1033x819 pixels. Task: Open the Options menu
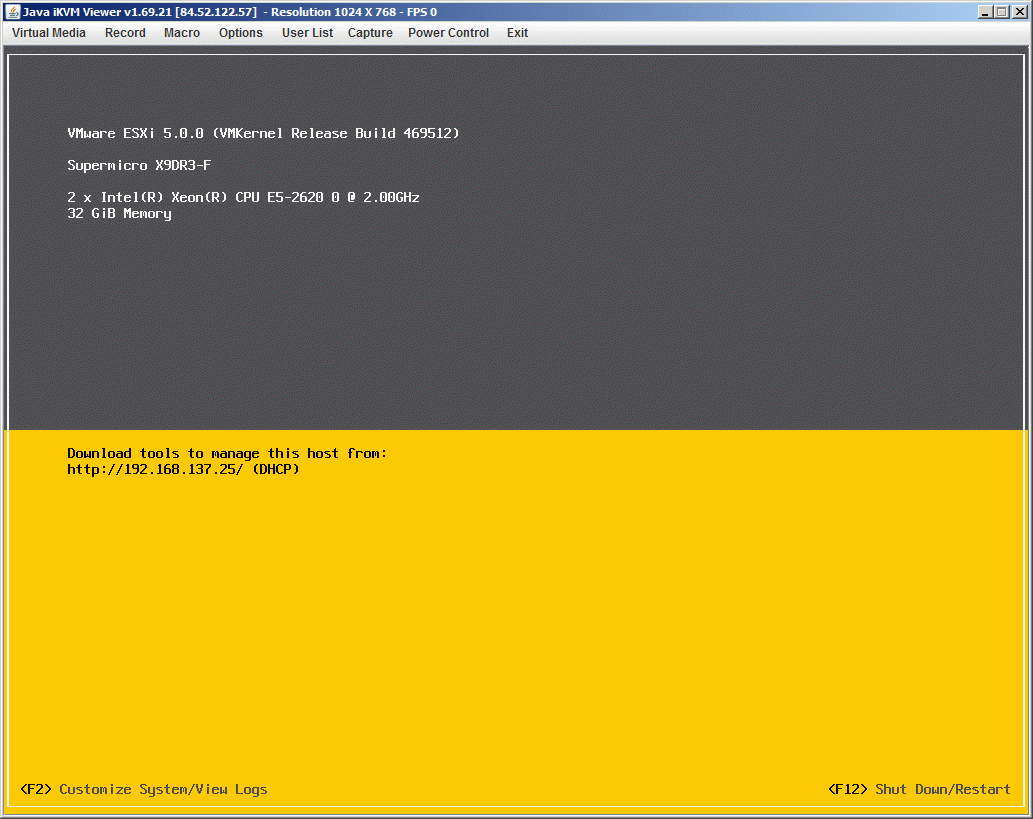point(240,33)
